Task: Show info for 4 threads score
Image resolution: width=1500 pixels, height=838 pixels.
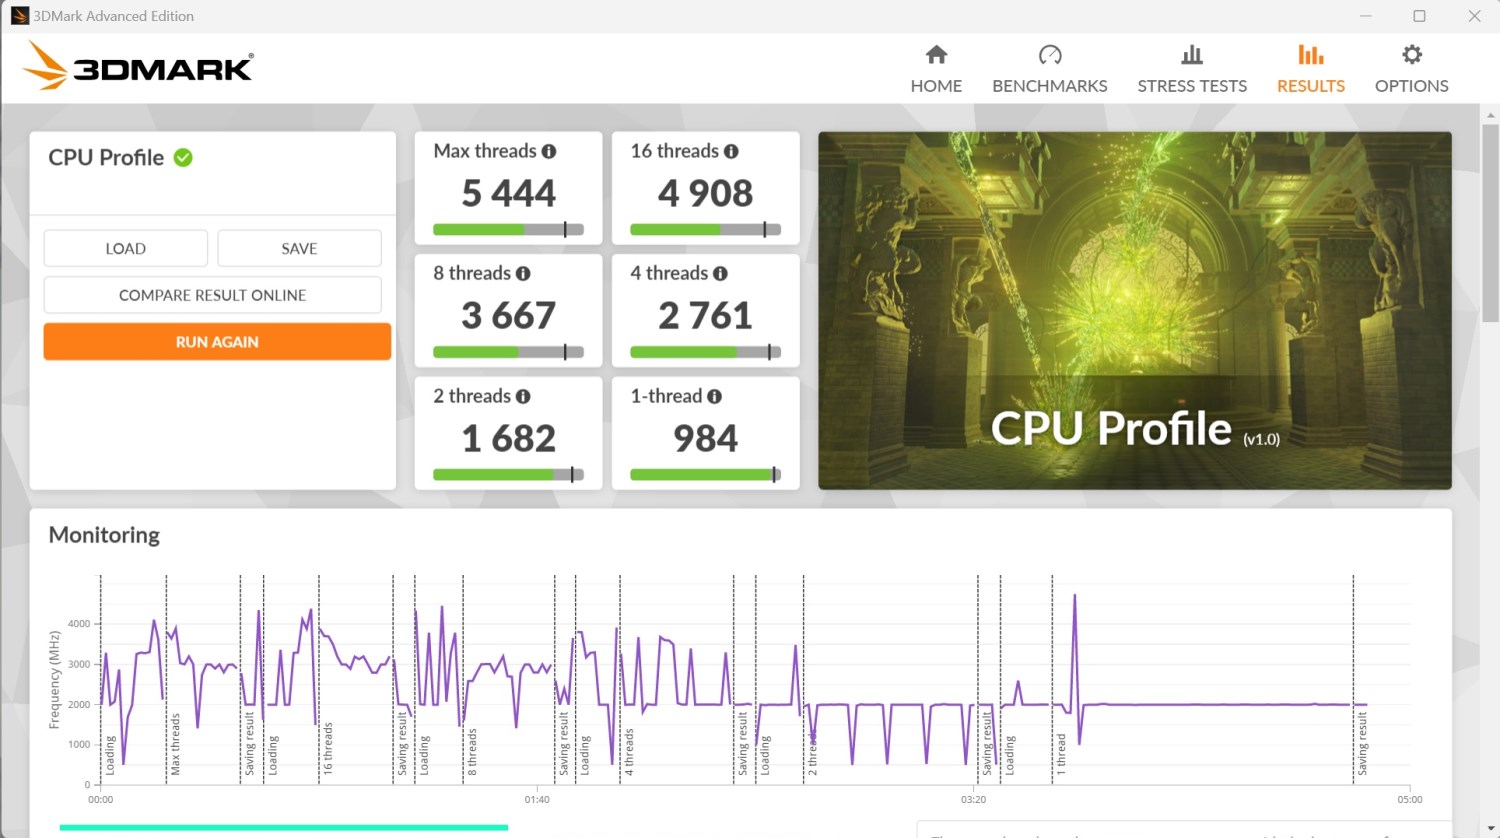Action: point(720,273)
